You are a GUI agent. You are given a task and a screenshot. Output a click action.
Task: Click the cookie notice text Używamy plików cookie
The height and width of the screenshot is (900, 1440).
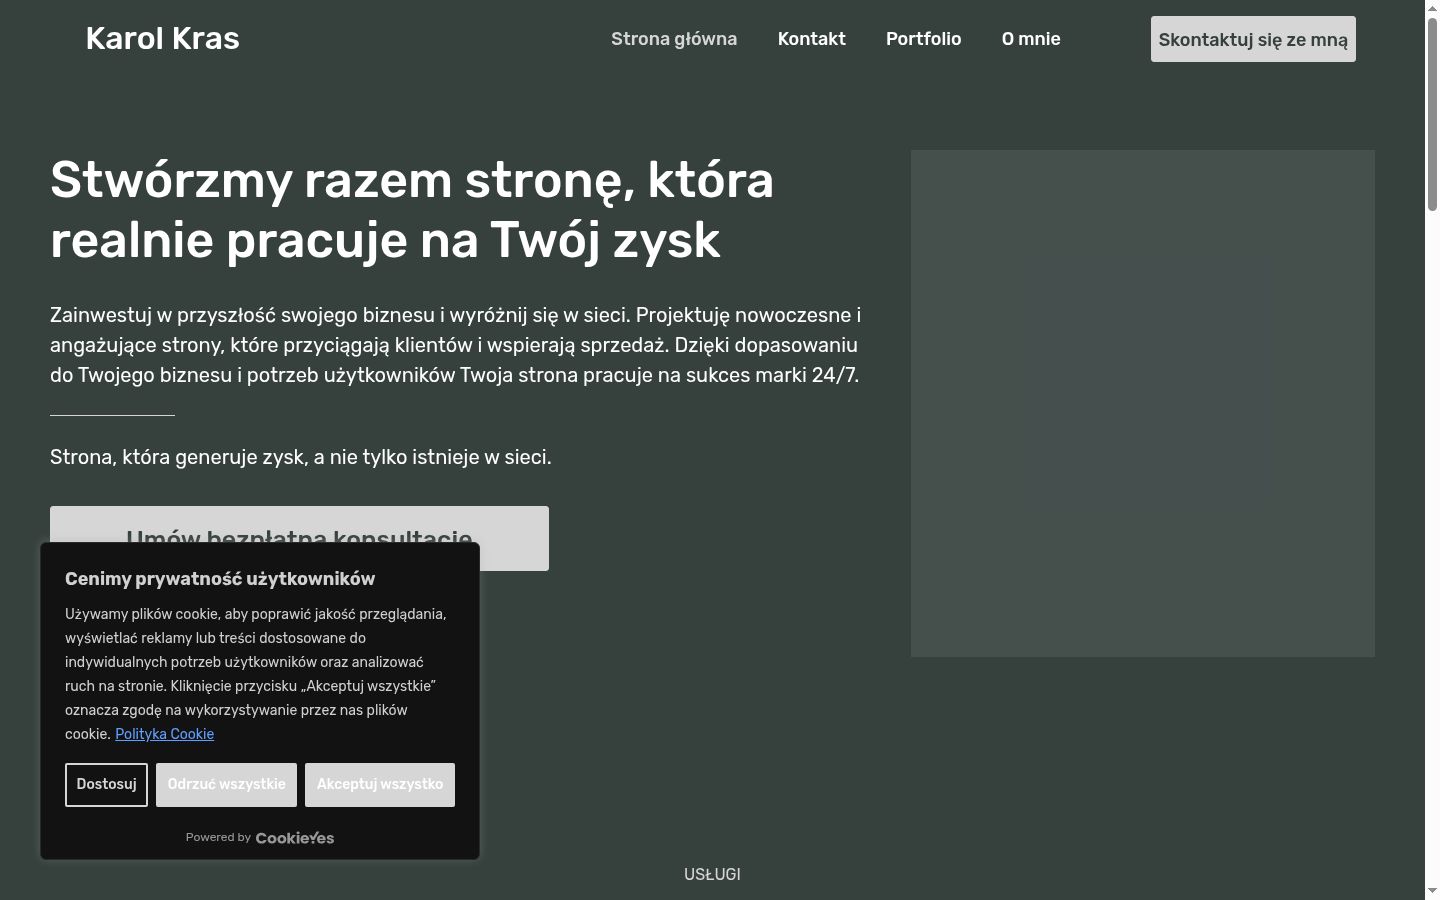(x=257, y=674)
